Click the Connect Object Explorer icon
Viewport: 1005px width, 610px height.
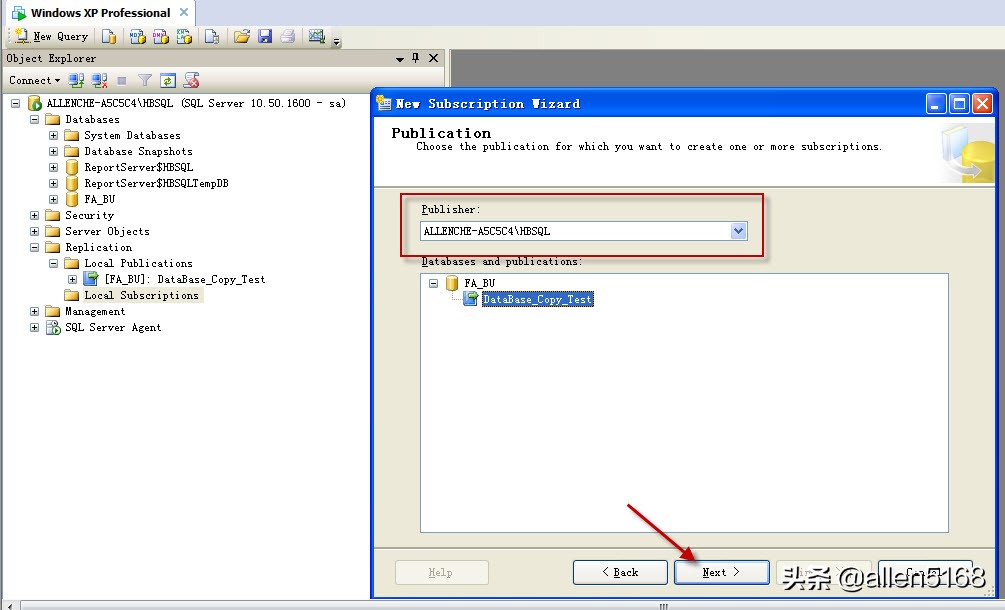76,81
